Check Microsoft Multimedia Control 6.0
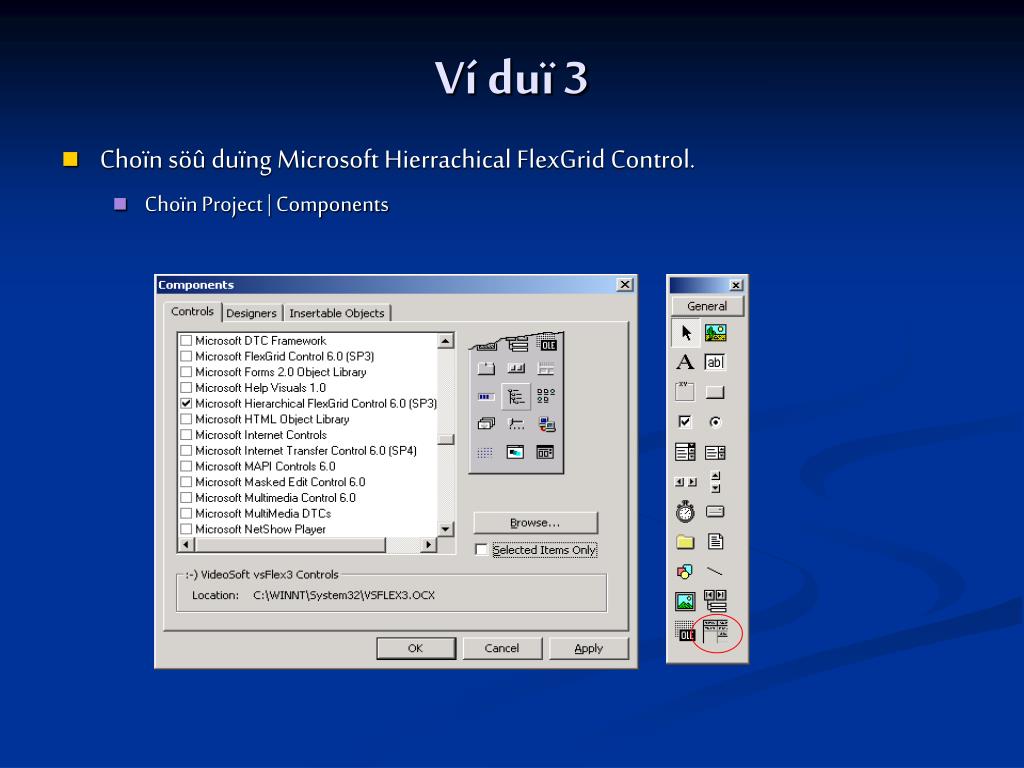This screenshot has width=1024, height=768. click(x=186, y=498)
